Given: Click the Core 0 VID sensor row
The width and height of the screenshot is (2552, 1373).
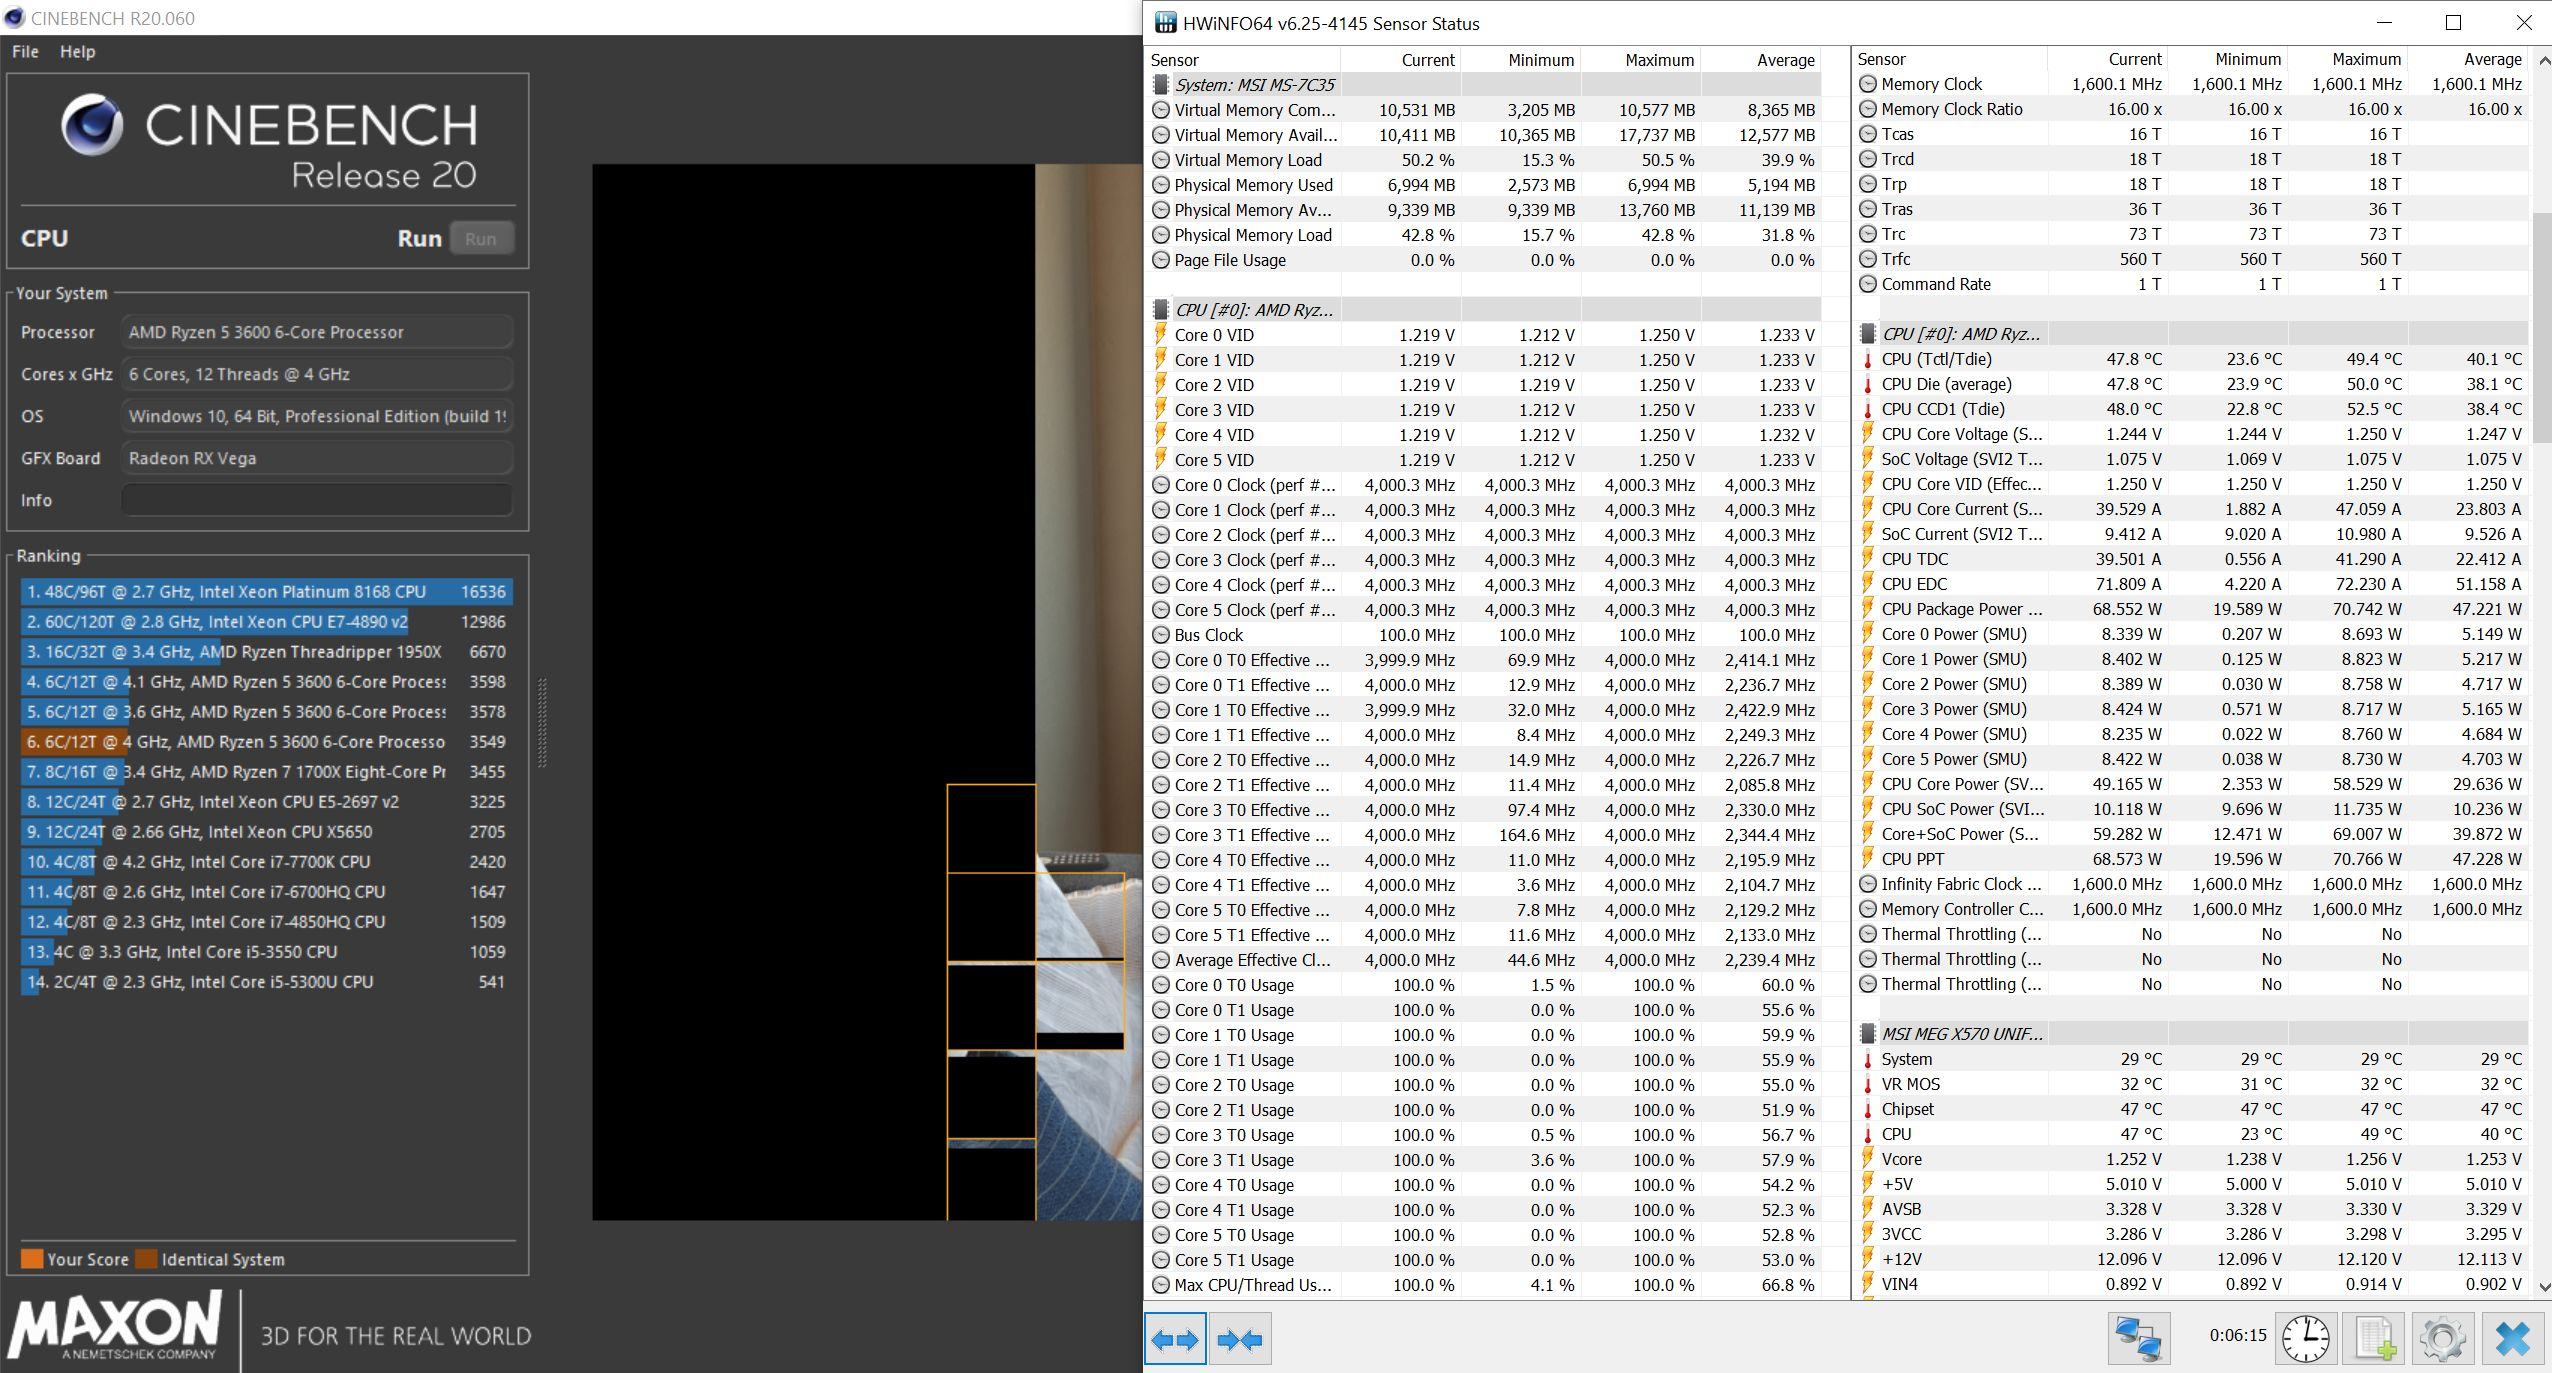Looking at the screenshot, I should click(x=1213, y=335).
